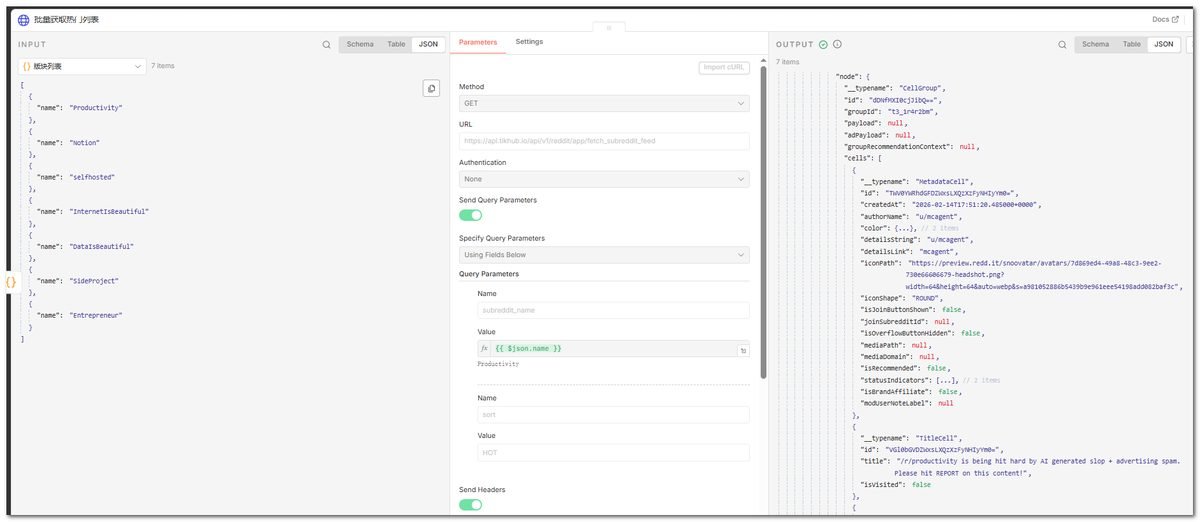The image size is (1200, 522).
Task: Click the URL input field
Action: pyautogui.click(x=604, y=141)
